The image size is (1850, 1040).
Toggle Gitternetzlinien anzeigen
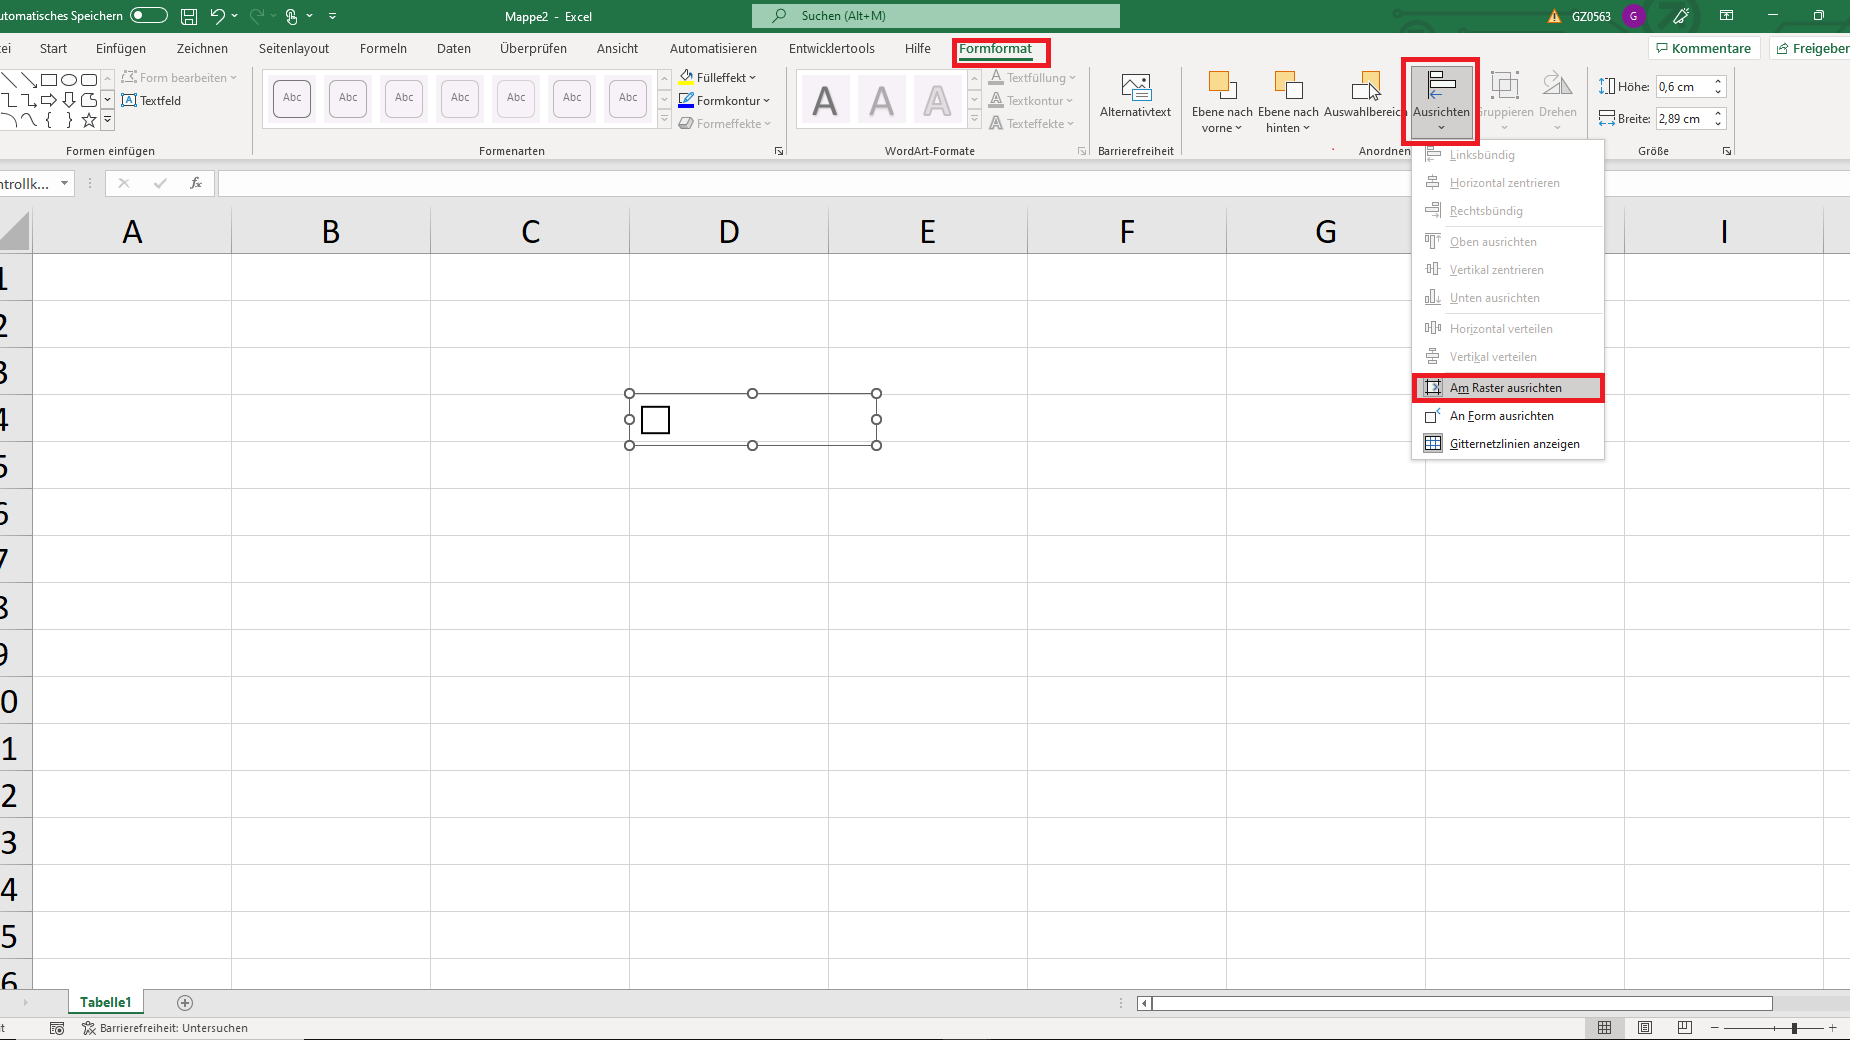pyautogui.click(x=1513, y=443)
